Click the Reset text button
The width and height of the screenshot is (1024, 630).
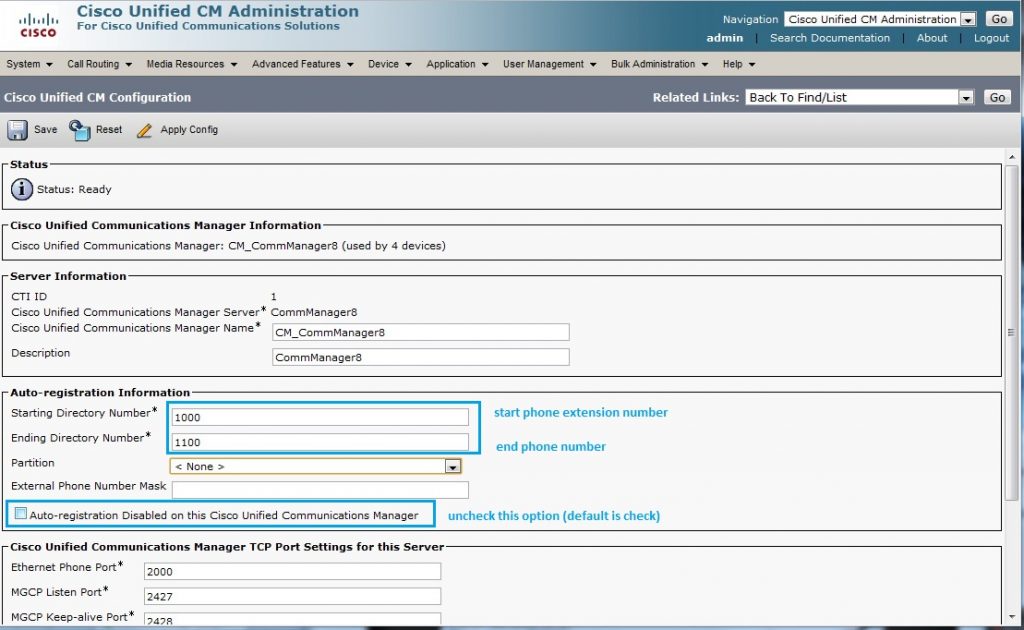[108, 129]
